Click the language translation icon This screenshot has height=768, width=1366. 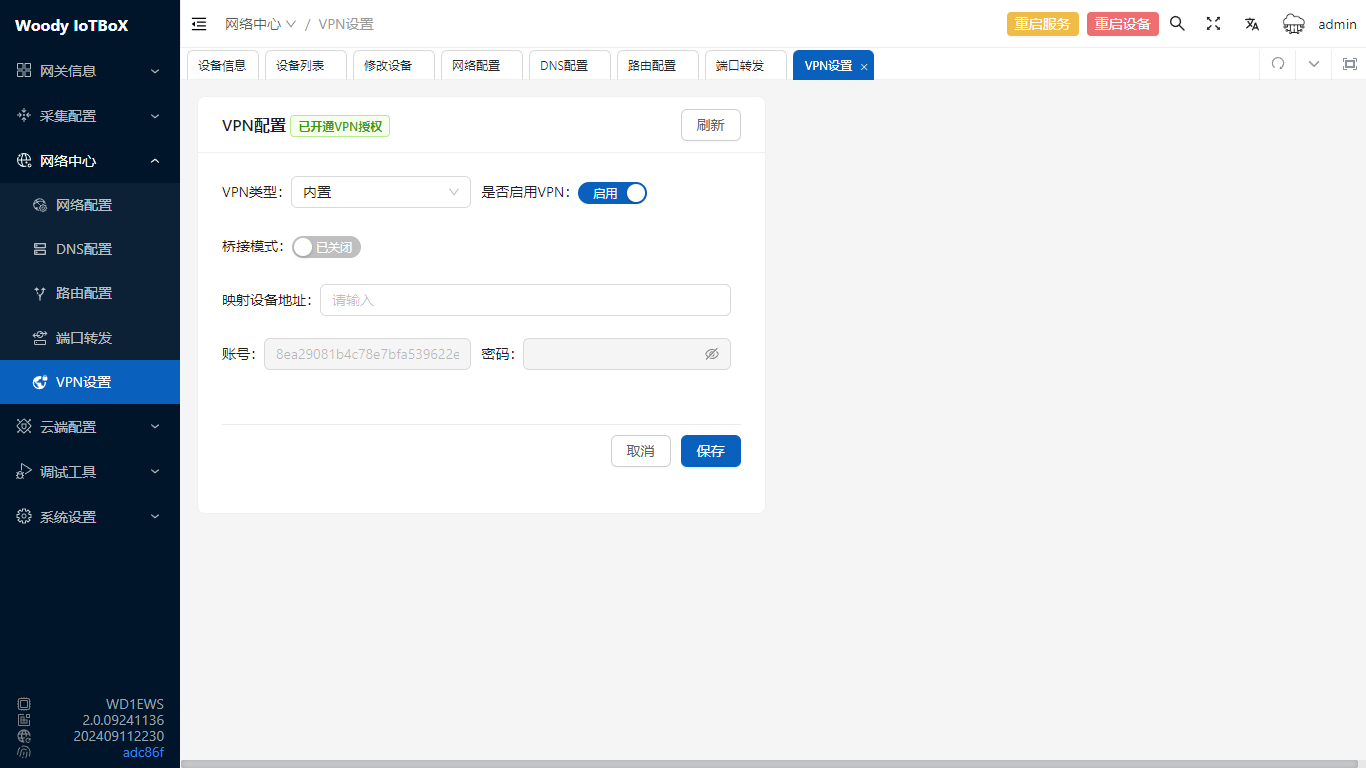click(1251, 24)
